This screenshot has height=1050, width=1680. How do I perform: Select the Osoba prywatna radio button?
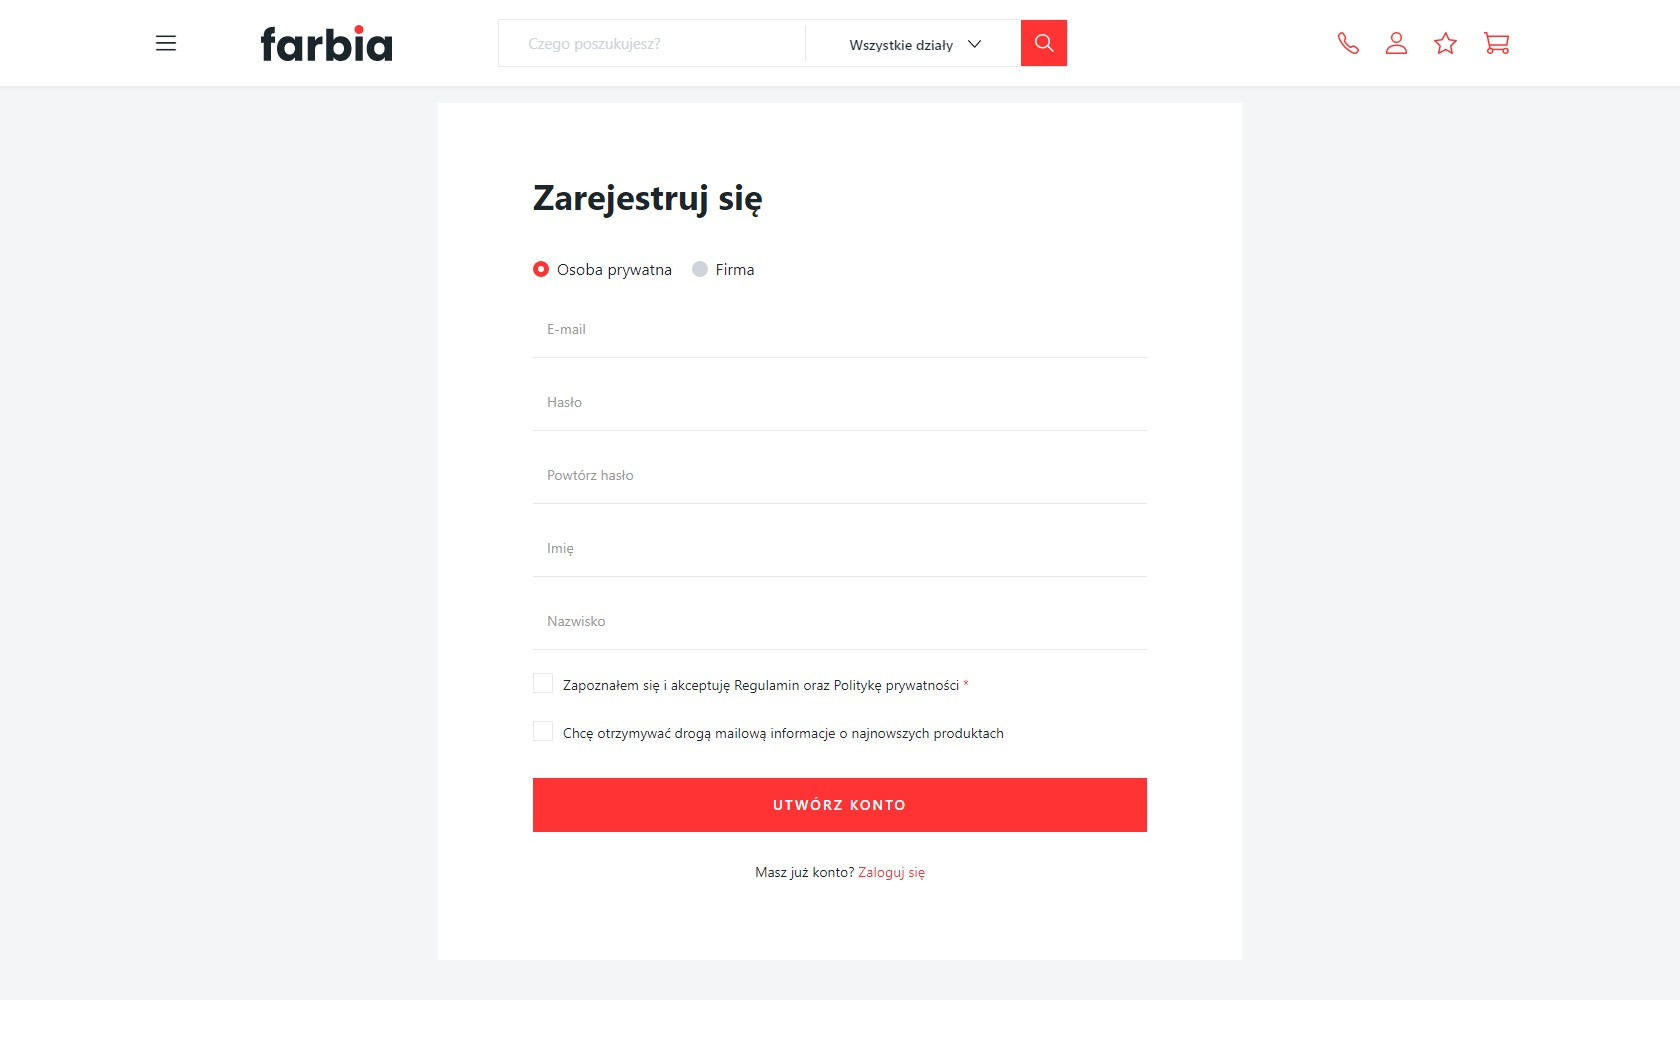click(541, 269)
